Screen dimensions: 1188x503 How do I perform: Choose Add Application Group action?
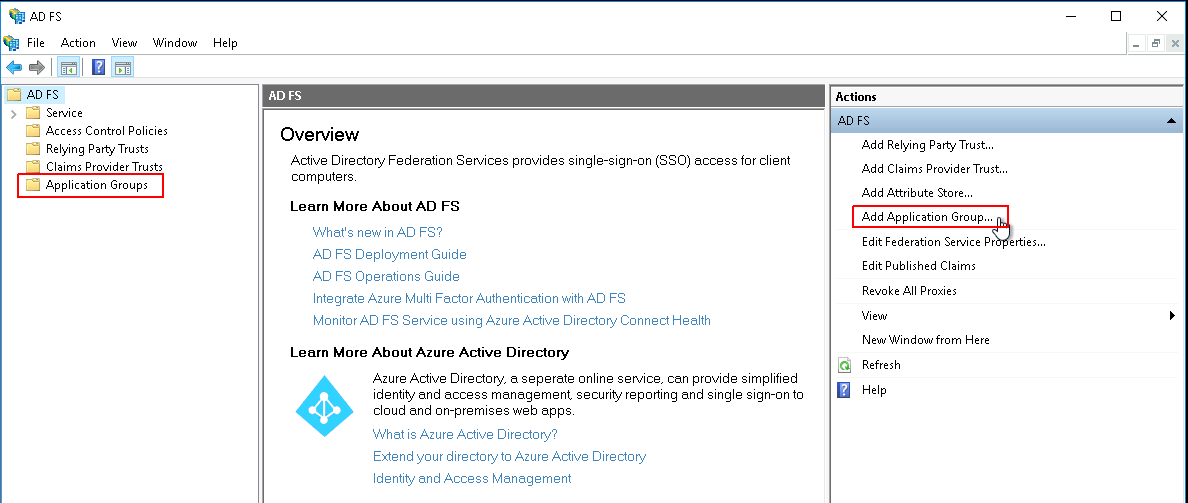click(x=927, y=217)
